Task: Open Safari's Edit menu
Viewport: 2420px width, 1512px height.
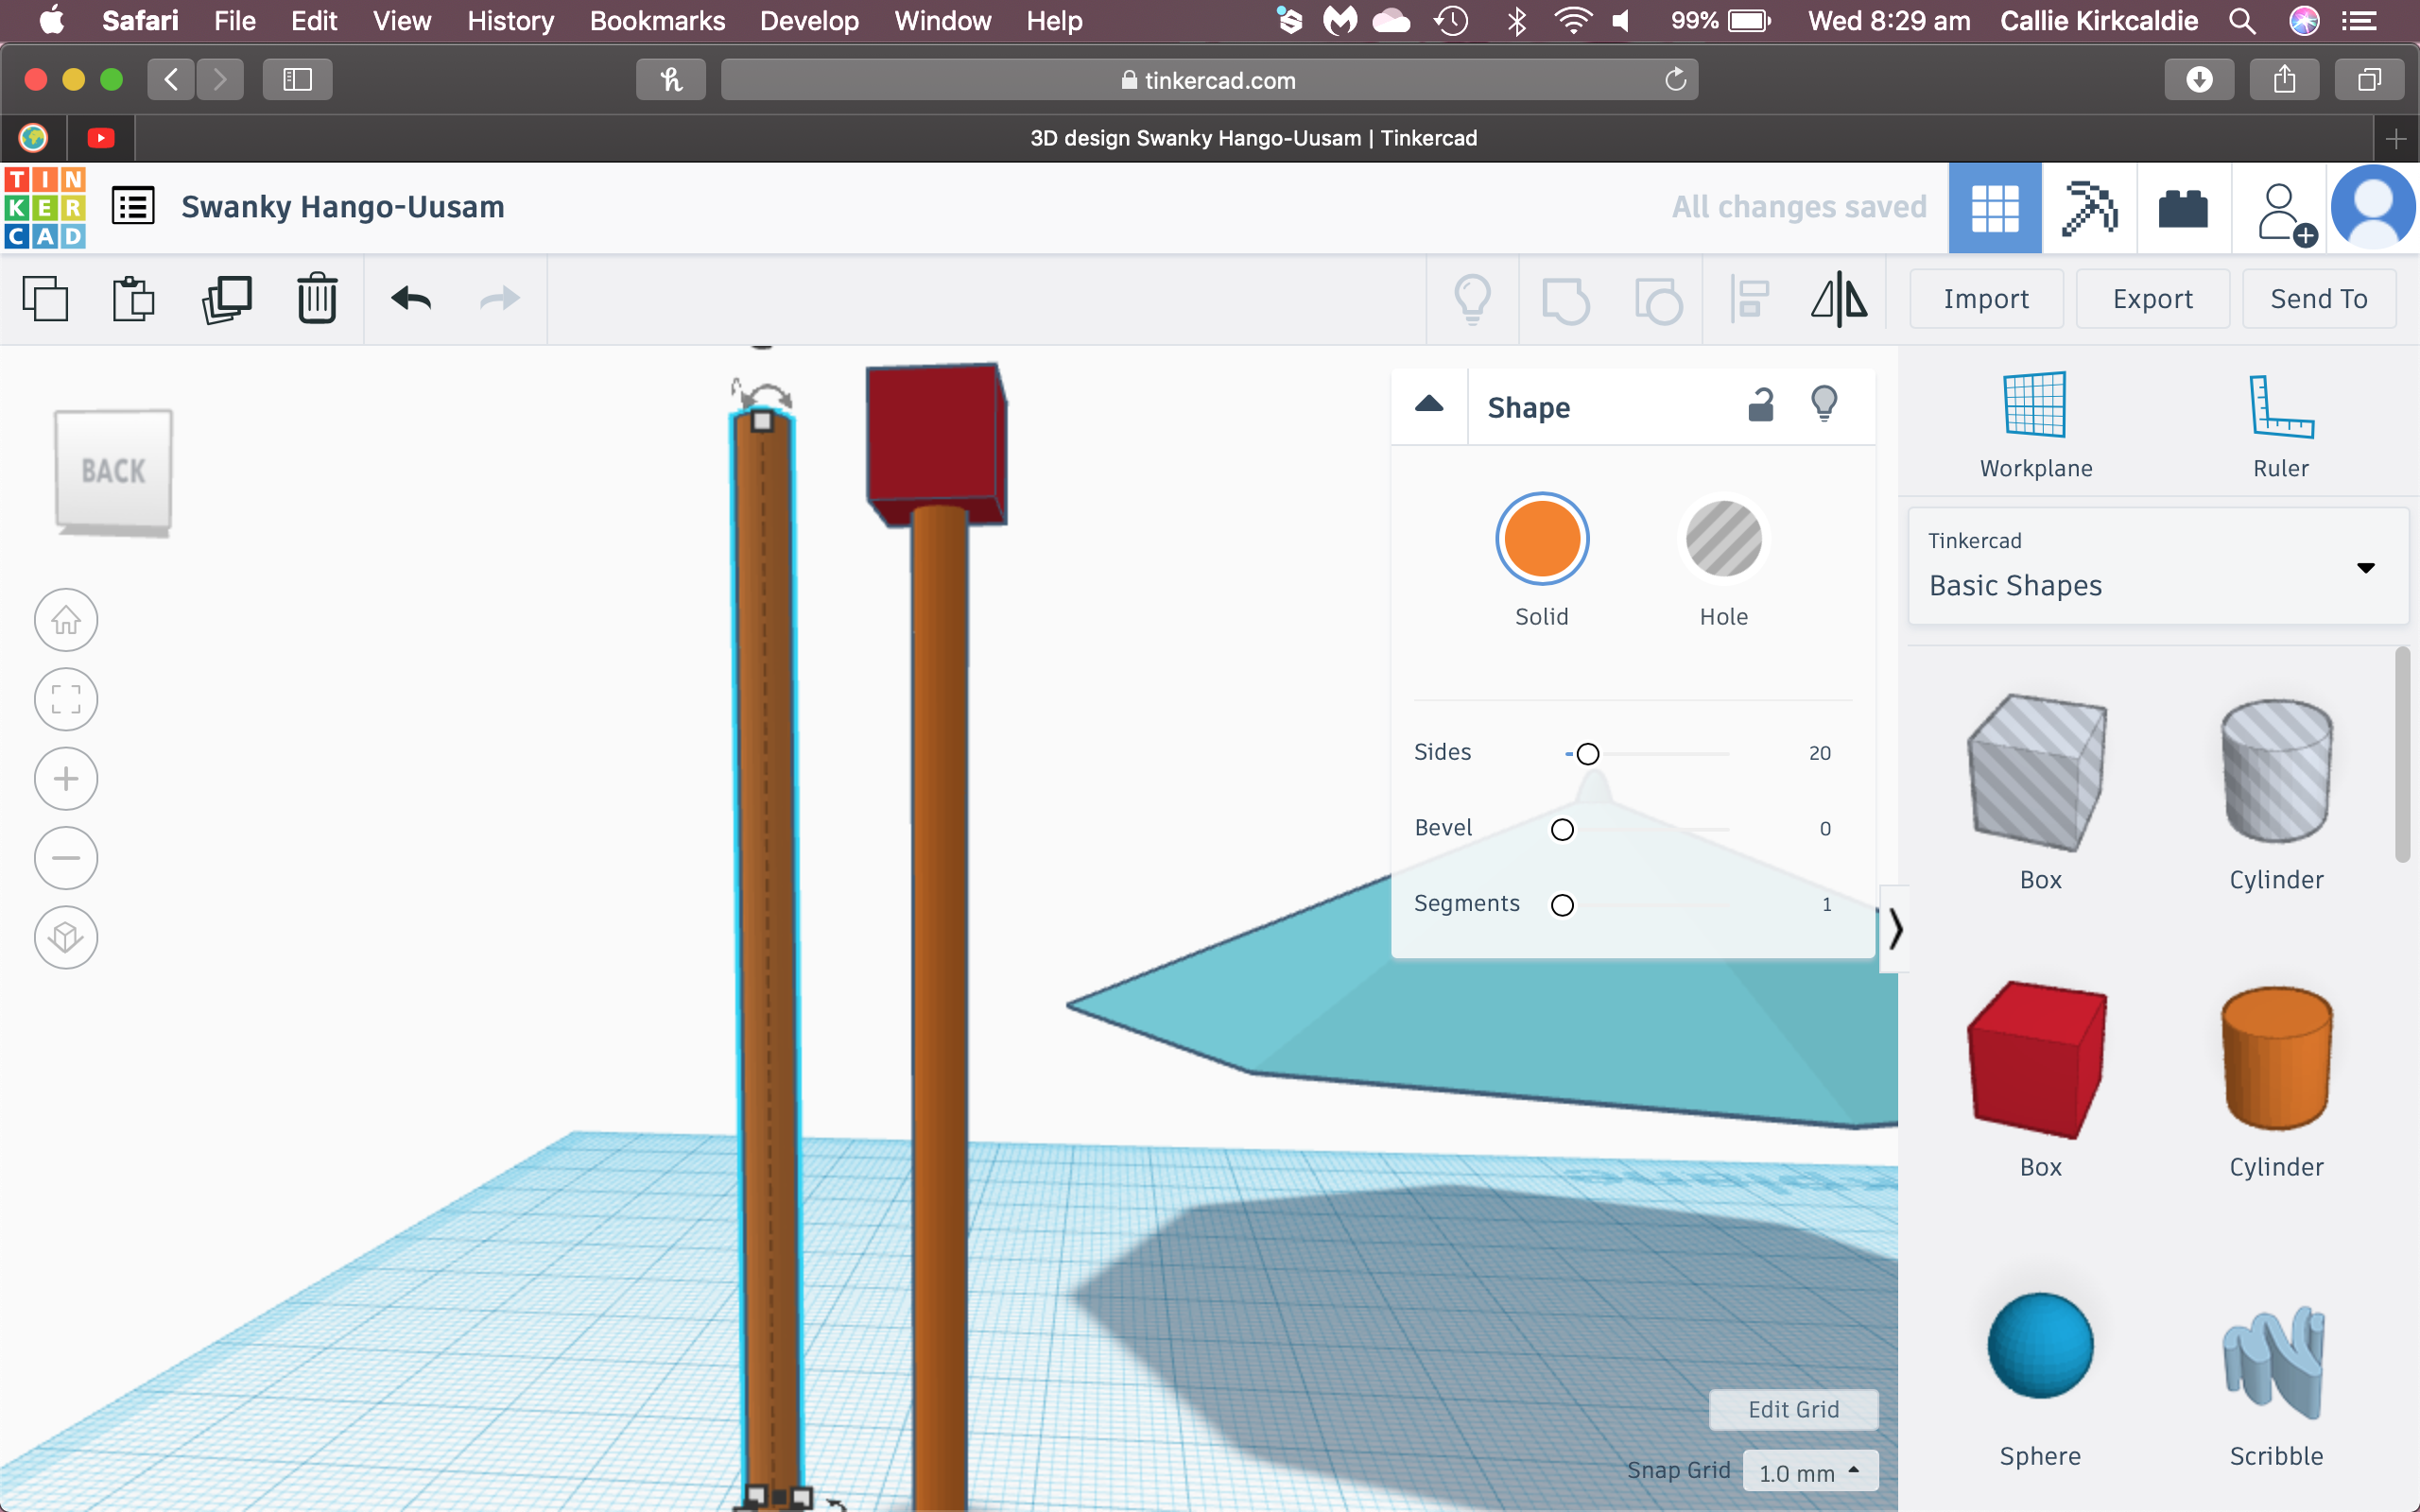Action: coord(314,21)
